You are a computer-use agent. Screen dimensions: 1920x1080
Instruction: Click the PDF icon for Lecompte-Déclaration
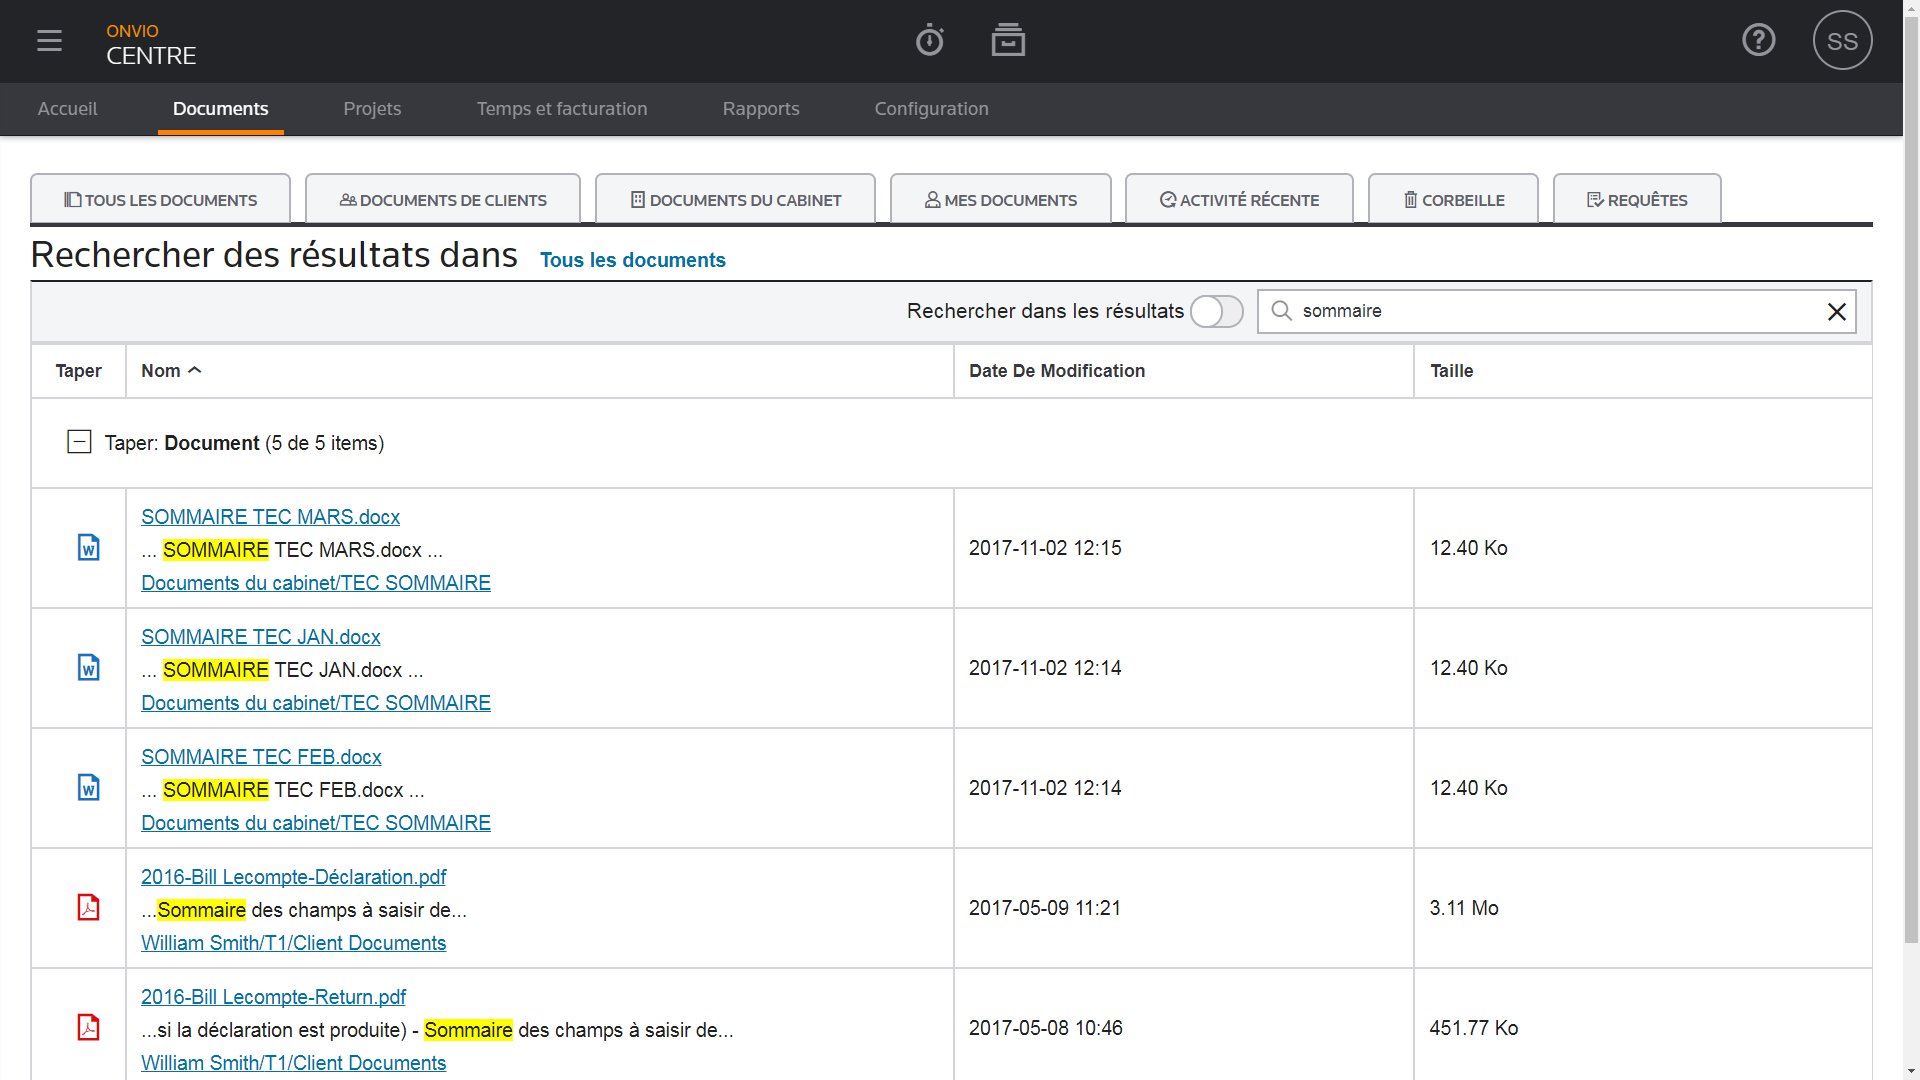point(89,908)
